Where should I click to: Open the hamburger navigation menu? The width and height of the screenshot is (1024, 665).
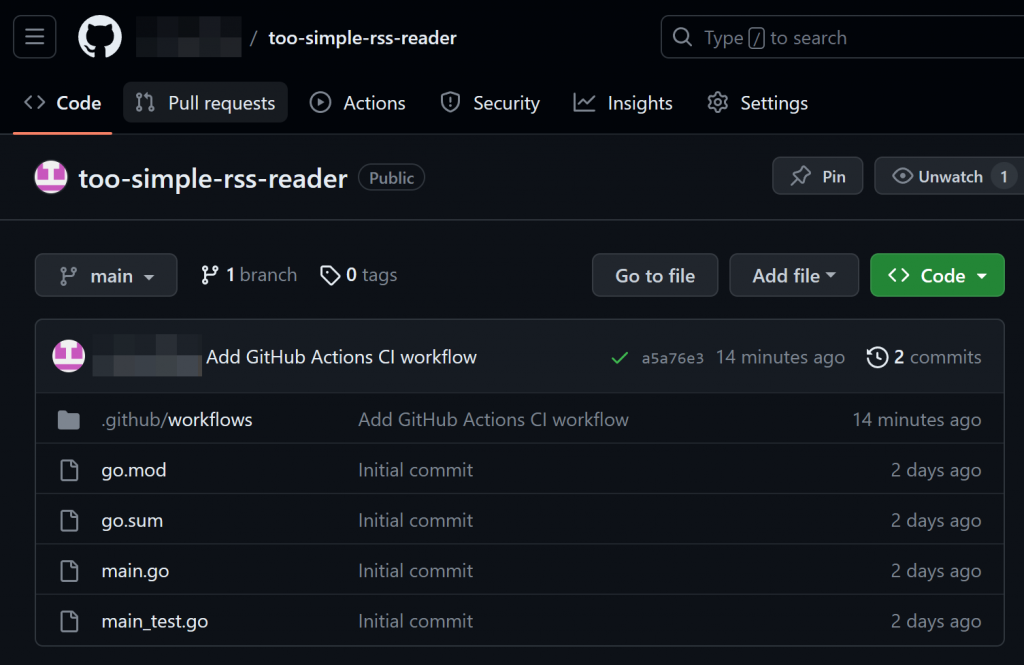point(35,37)
